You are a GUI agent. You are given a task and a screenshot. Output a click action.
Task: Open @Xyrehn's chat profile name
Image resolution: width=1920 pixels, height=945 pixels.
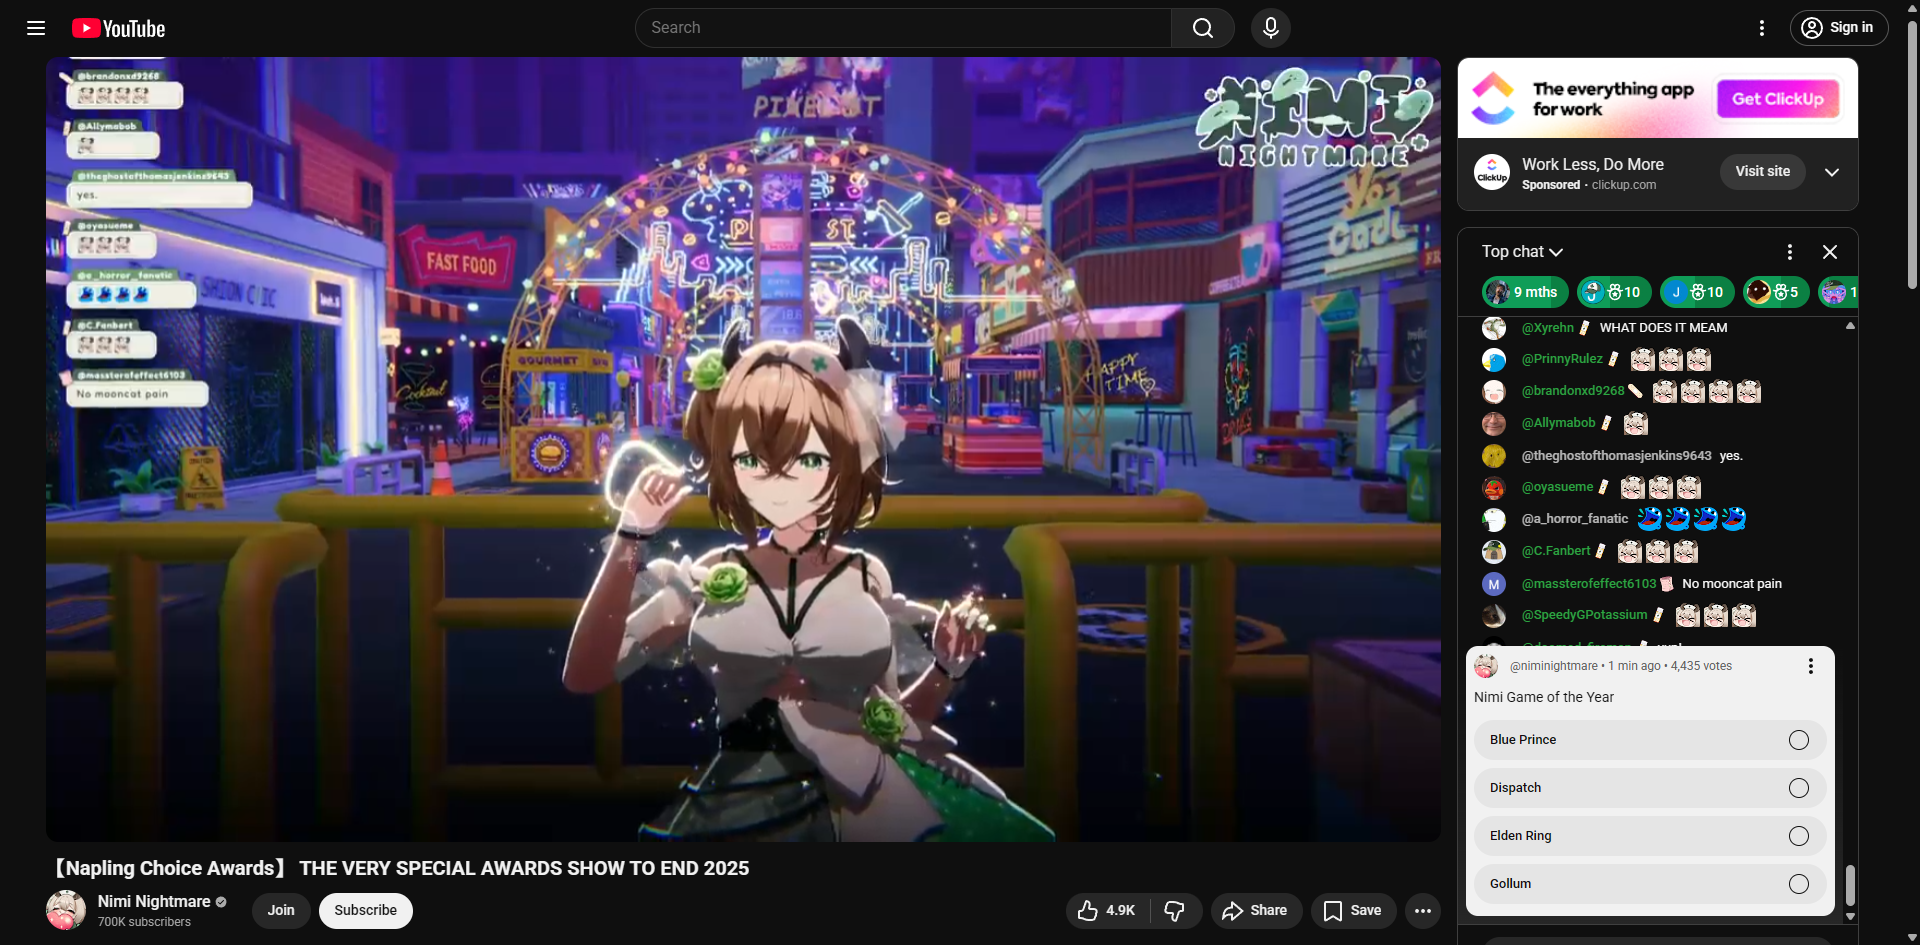1548,328
